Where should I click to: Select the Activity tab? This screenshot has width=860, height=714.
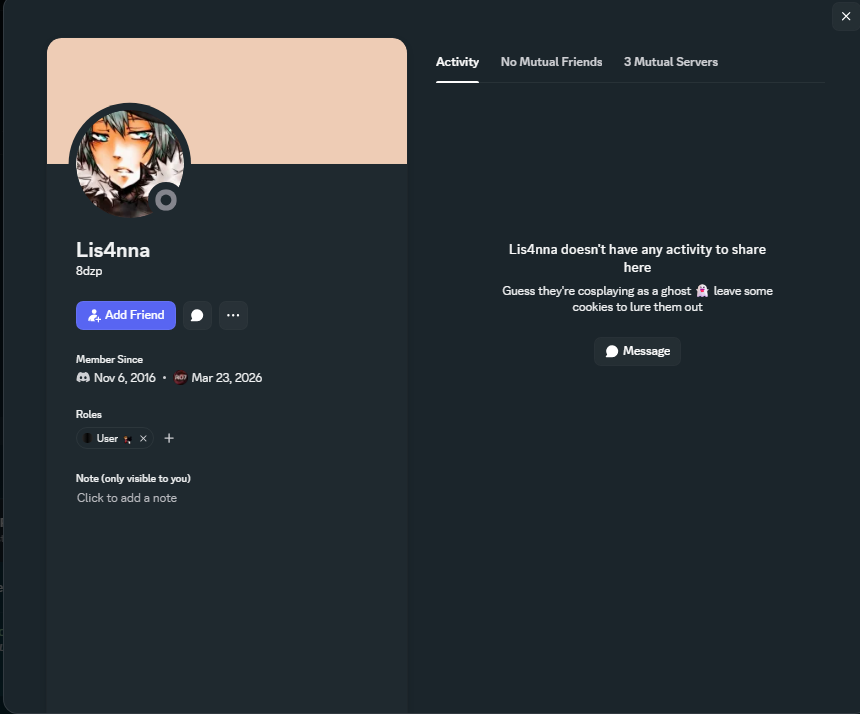click(457, 62)
